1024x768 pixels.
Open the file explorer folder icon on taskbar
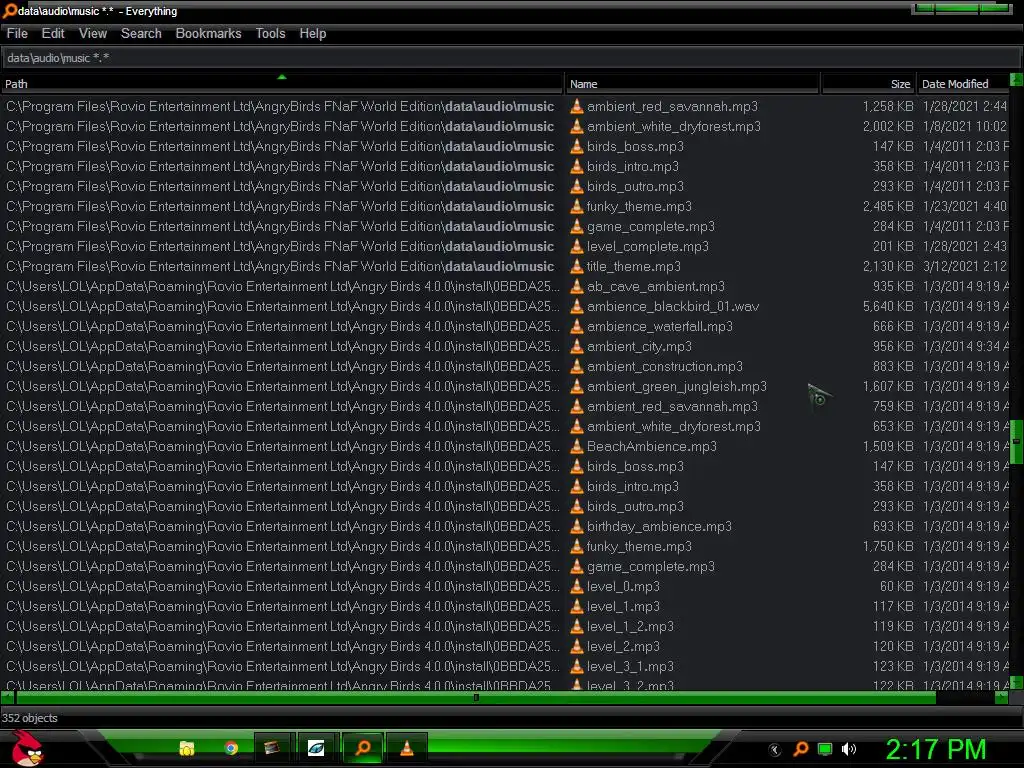point(187,748)
